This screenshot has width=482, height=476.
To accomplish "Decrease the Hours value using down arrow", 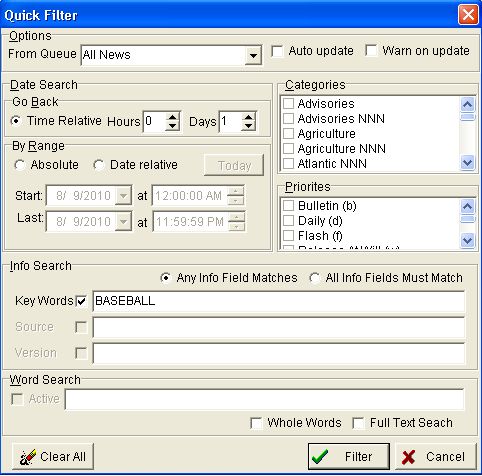I will click(x=172, y=126).
